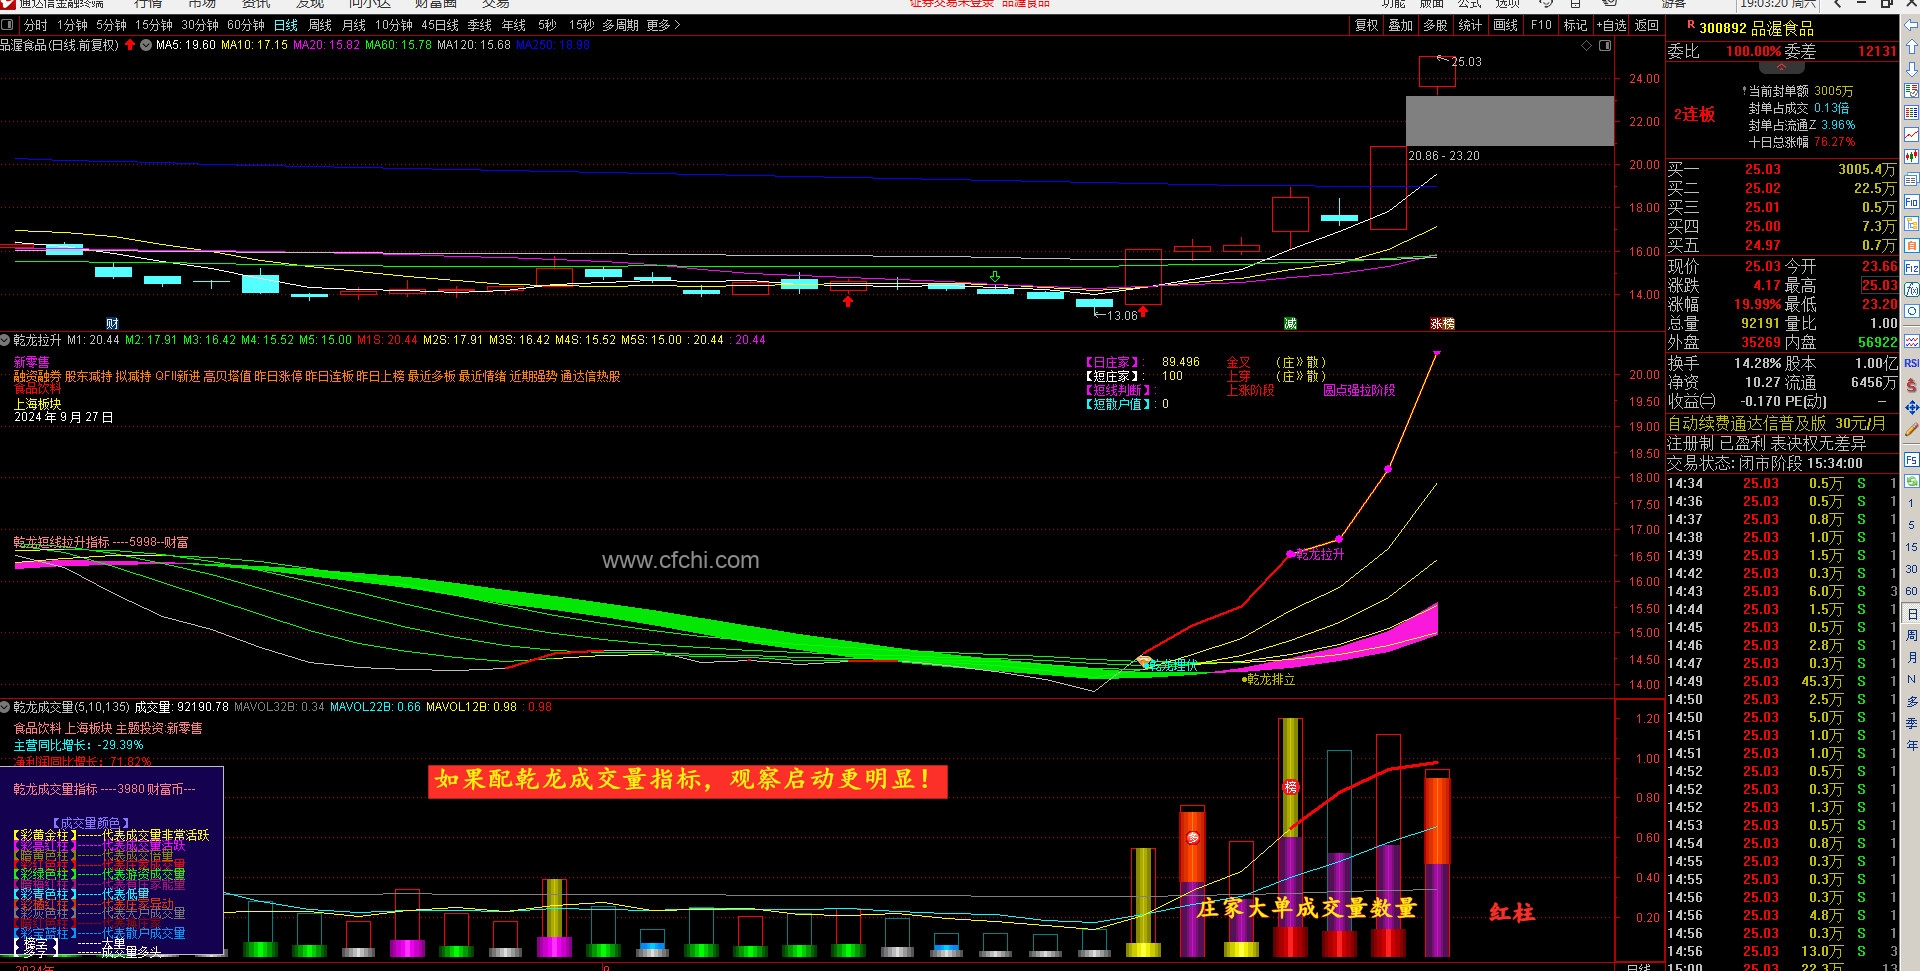Click the 2连板 label in order panel
The height and width of the screenshot is (971, 1920).
coord(1694,114)
